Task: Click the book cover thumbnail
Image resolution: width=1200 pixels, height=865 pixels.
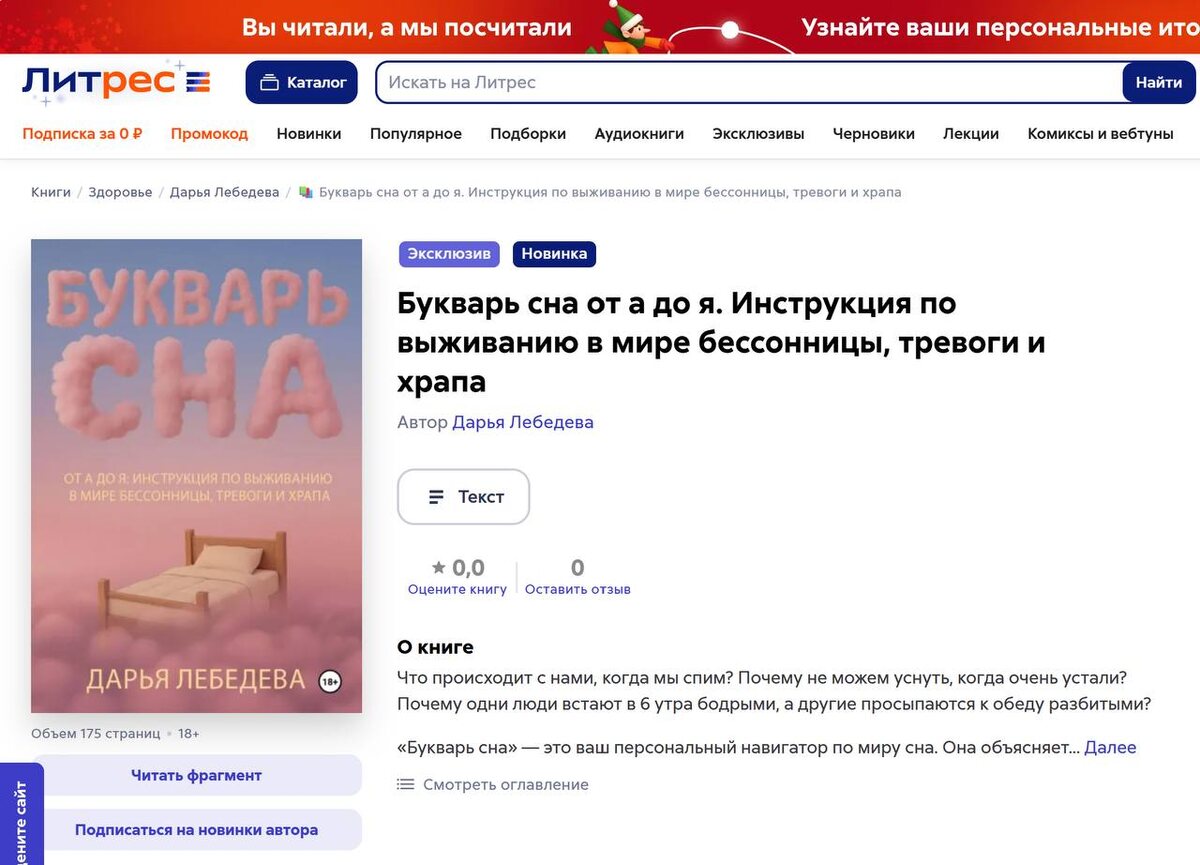Action: [197, 476]
